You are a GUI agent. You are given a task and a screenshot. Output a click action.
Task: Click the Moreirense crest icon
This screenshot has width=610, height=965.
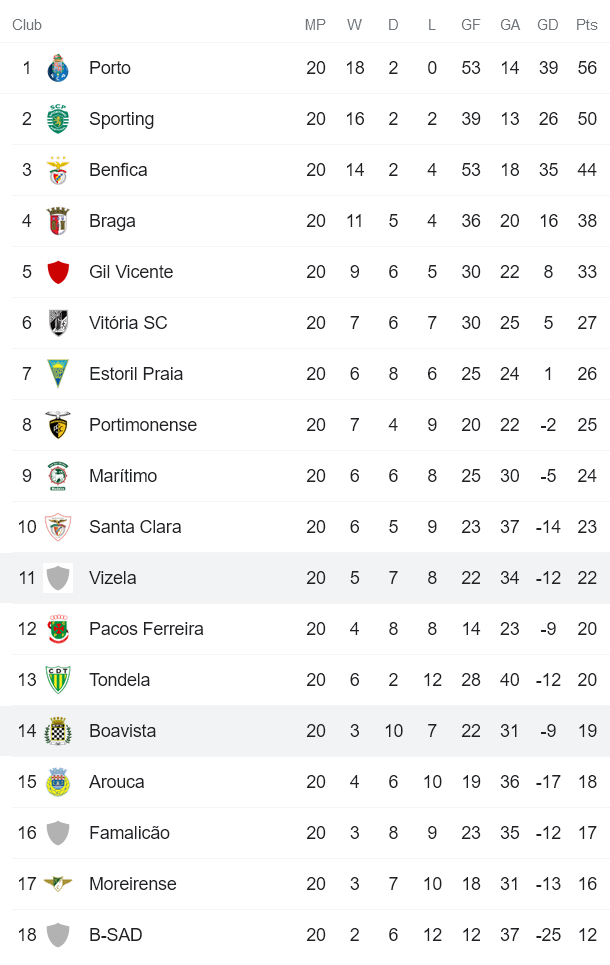click(58, 884)
